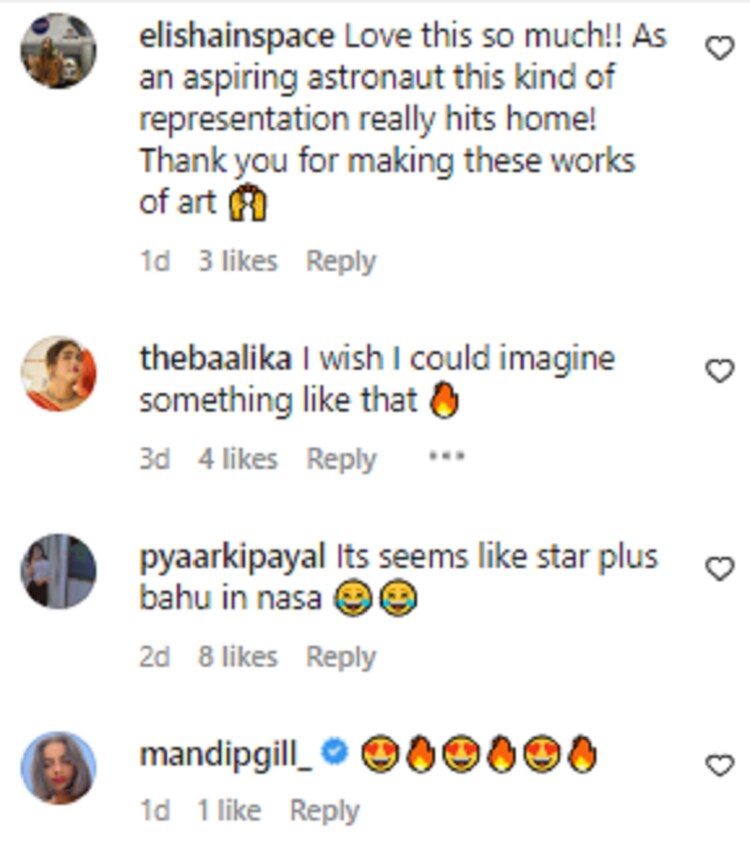View the 4 likes on thebaalika's comment

[x=237, y=459]
